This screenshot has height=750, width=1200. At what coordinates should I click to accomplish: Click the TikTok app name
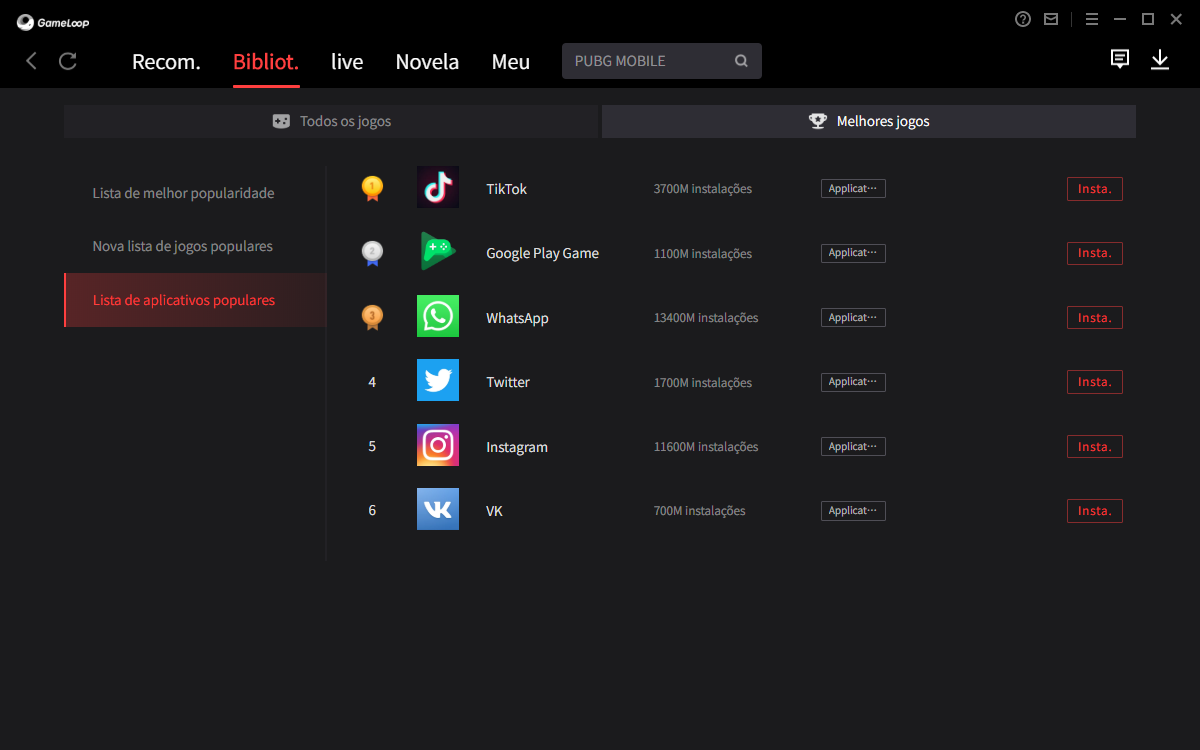(506, 189)
